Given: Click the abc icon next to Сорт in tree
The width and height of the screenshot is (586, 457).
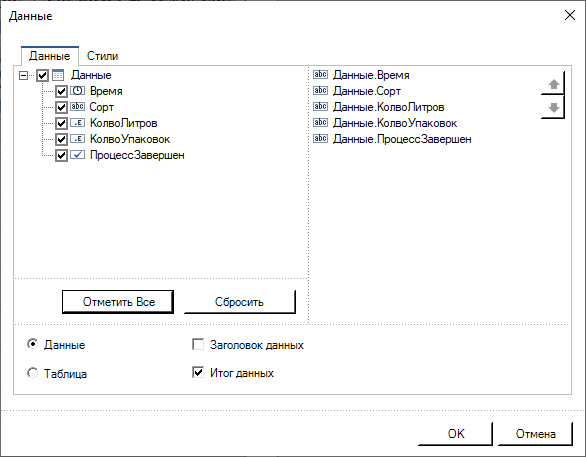Looking at the screenshot, I should (x=77, y=107).
